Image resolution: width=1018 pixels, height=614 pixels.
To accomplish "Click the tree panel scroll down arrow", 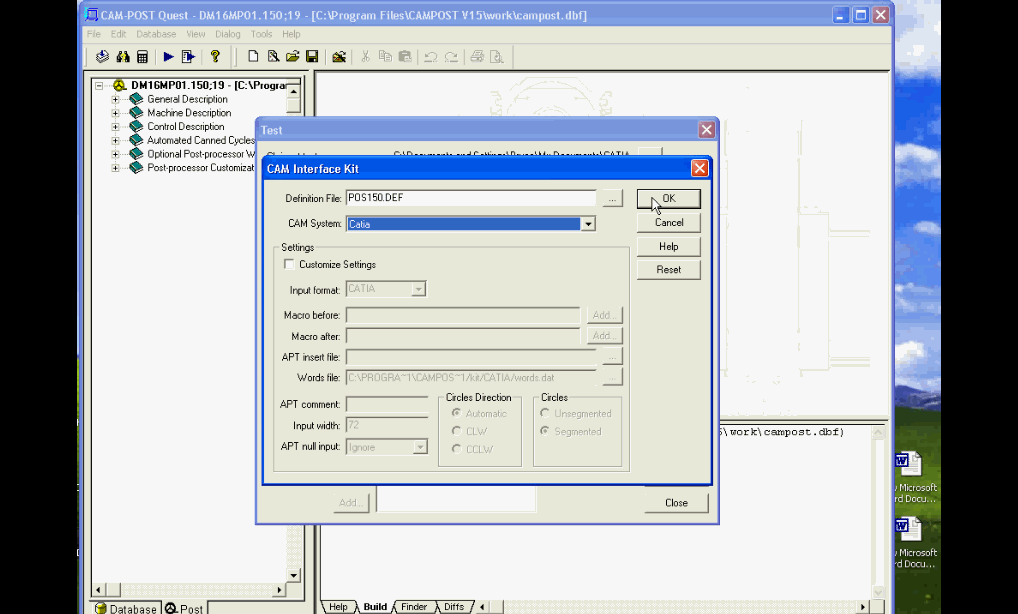I will click(293, 576).
